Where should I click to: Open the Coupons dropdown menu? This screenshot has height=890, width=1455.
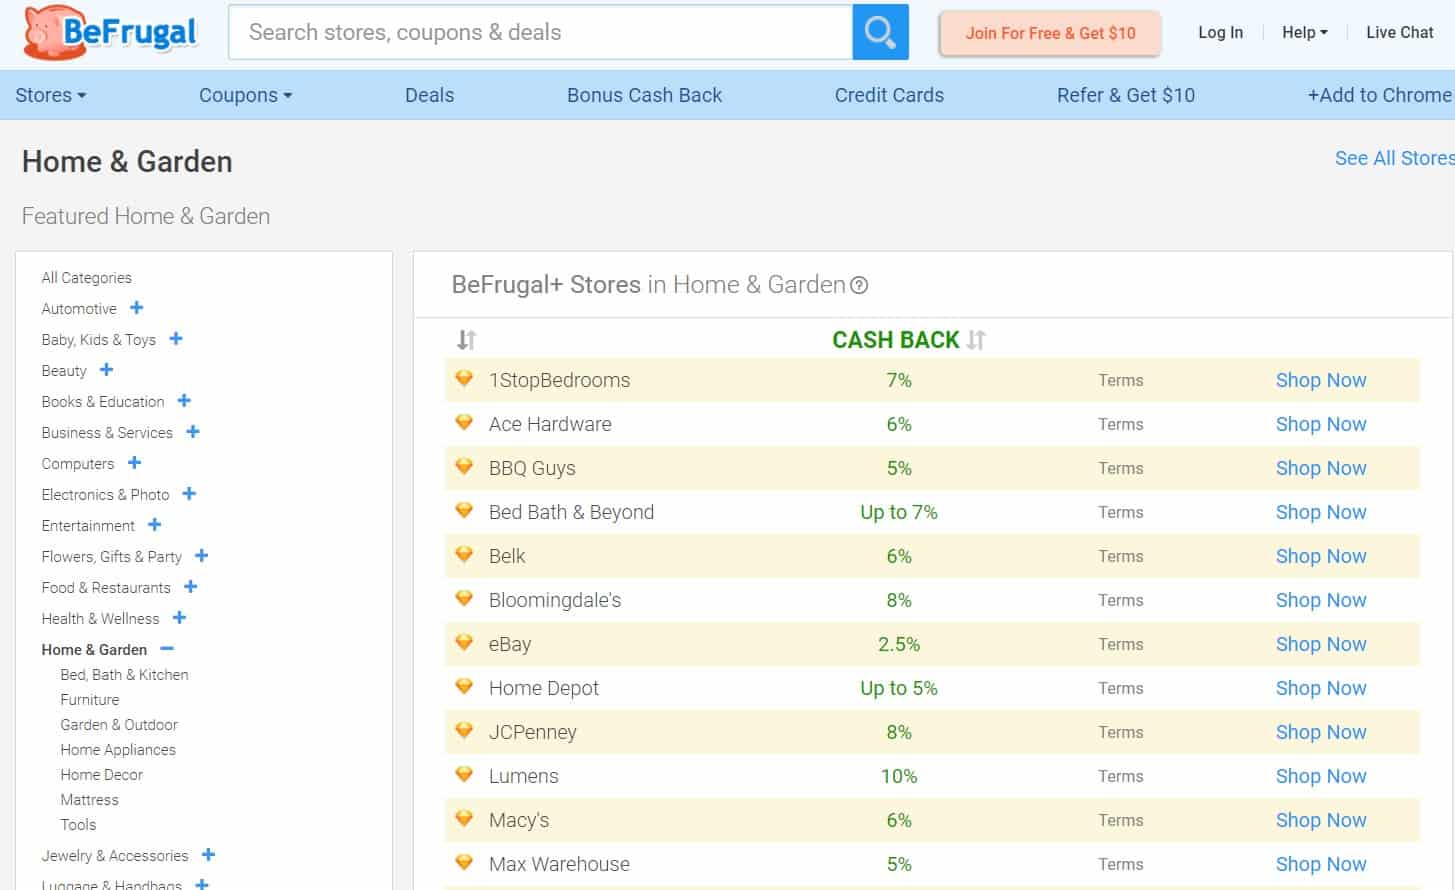click(x=246, y=95)
